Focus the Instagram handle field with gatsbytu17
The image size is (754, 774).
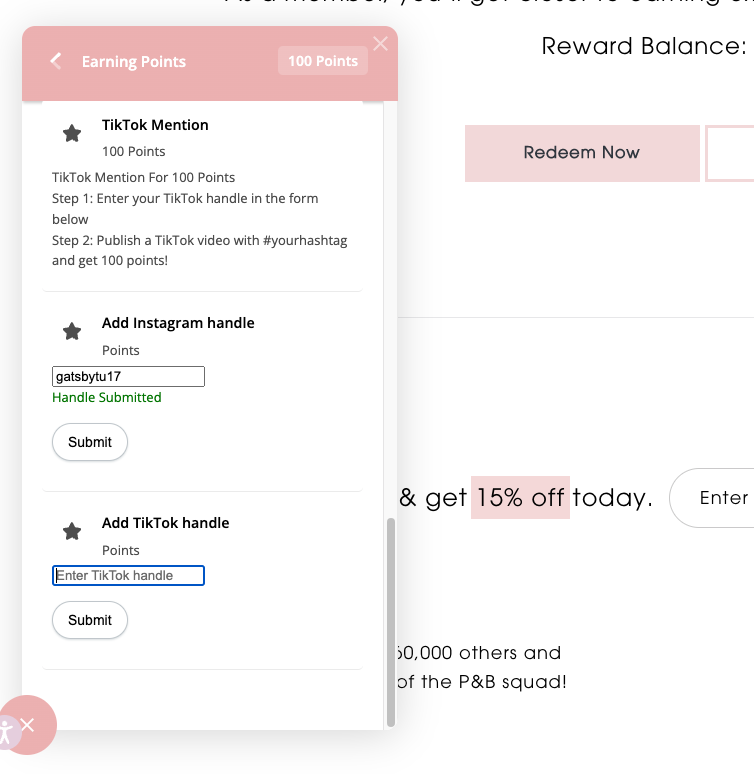click(128, 377)
